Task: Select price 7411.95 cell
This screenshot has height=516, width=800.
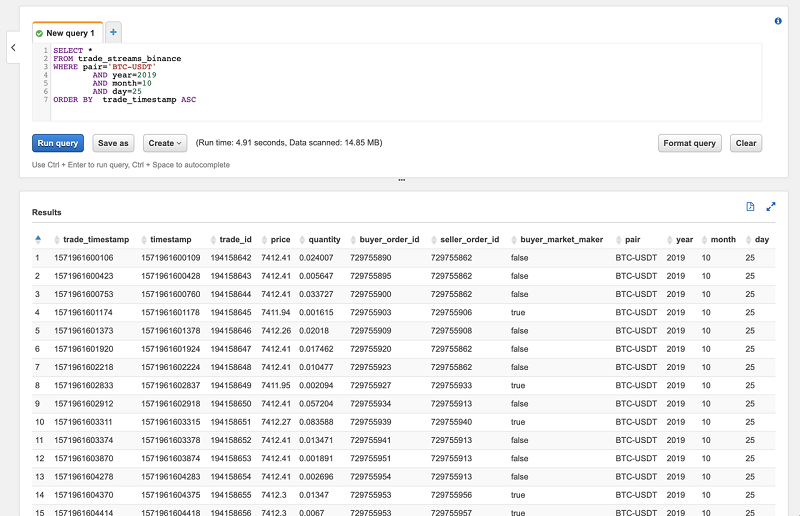Action: pos(276,385)
